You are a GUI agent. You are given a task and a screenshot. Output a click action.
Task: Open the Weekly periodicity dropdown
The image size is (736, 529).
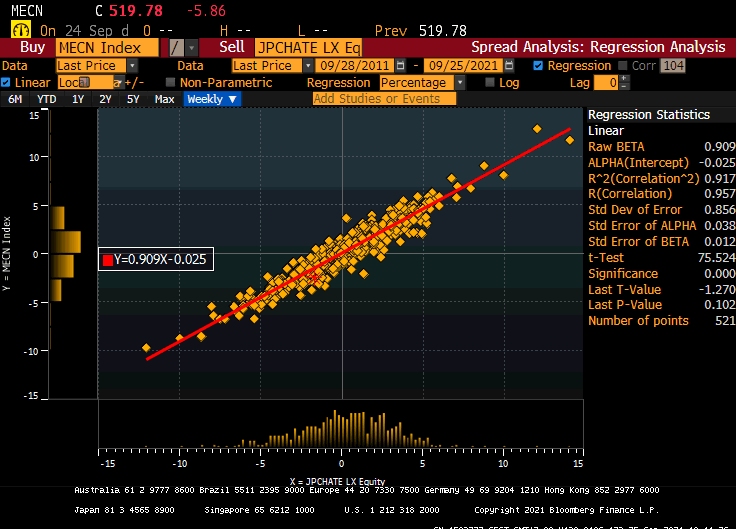pos(212,99)
